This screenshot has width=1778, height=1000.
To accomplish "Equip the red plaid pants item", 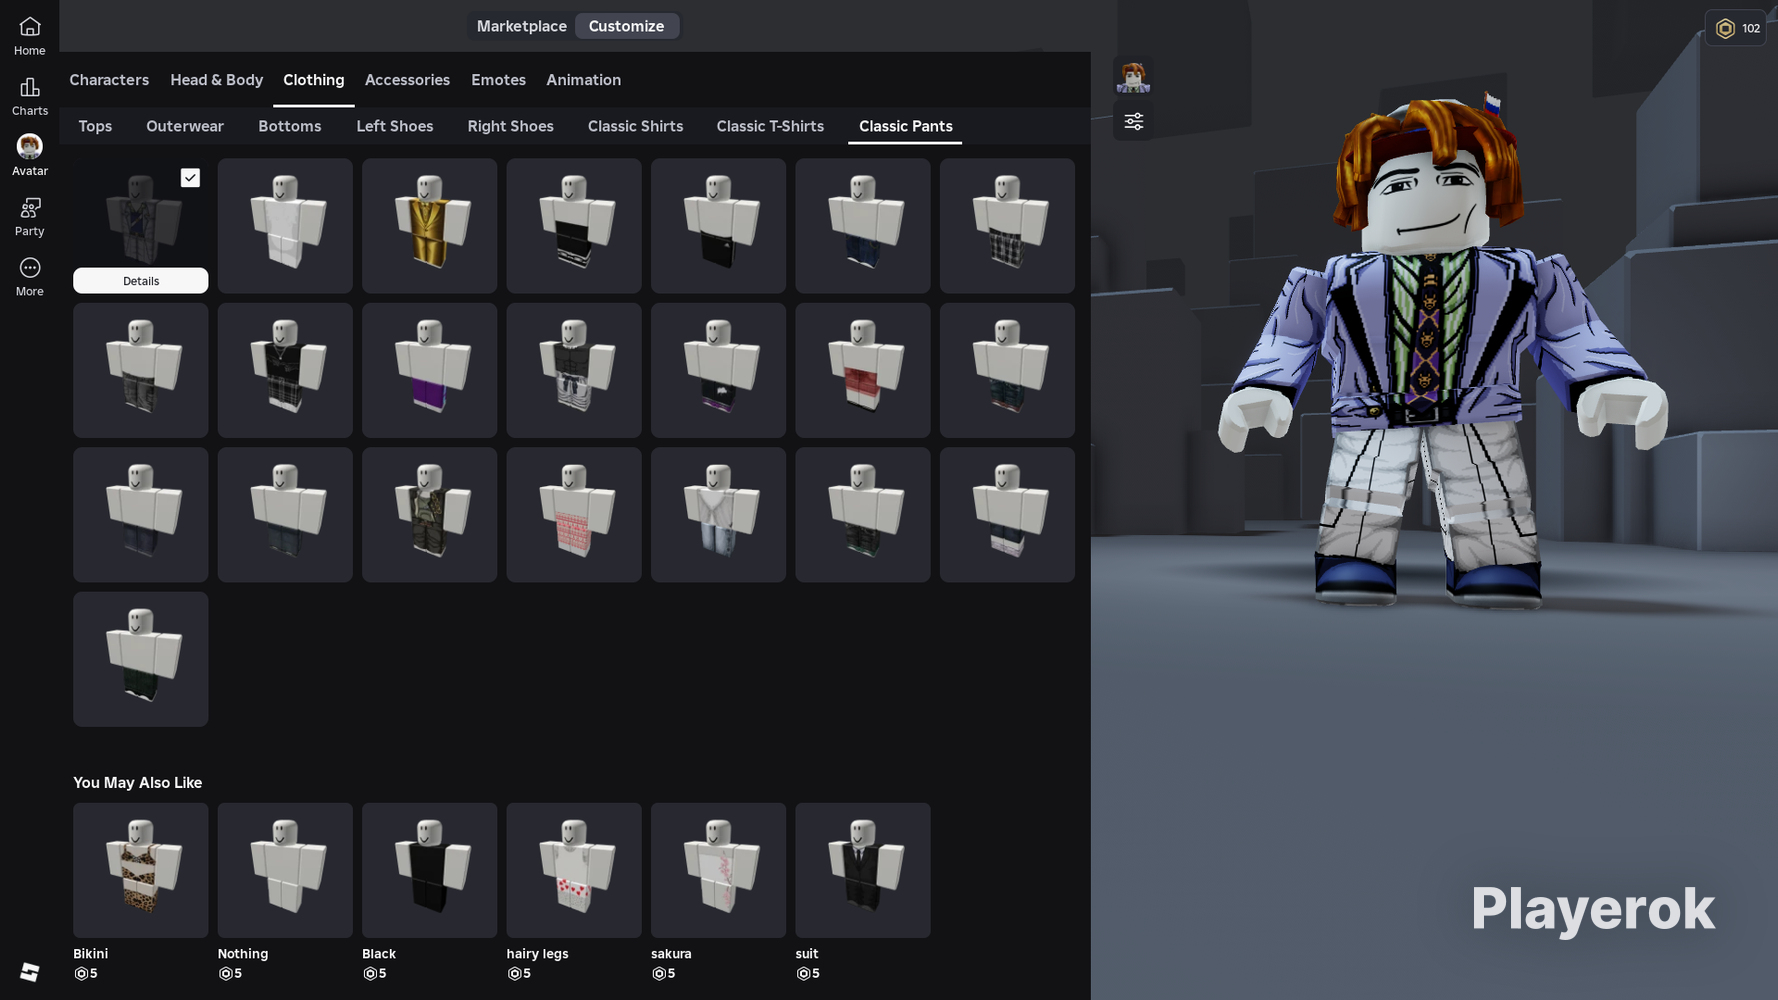I will pos(863,370).
